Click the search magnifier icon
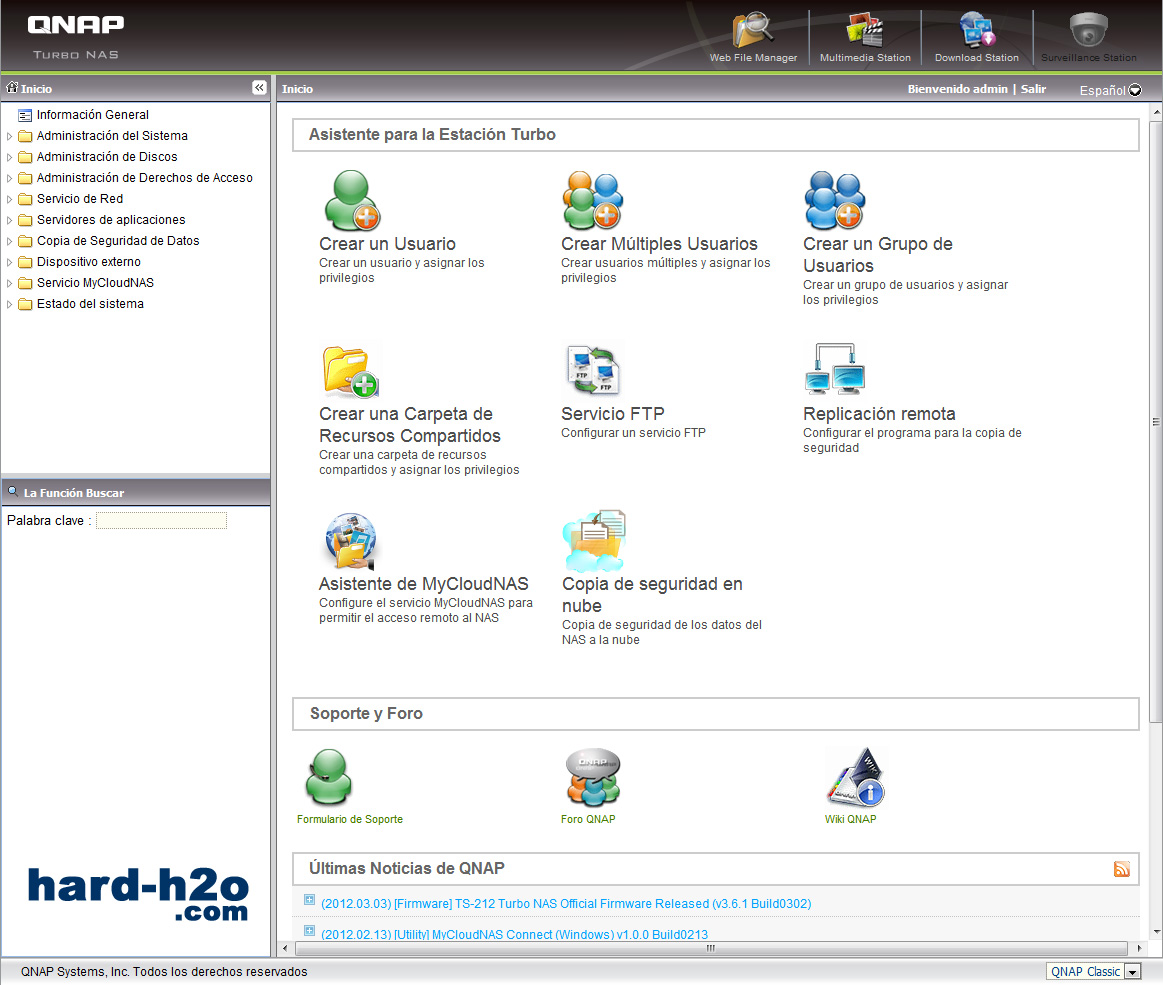The image size is (1163, 985). [13, 491]
